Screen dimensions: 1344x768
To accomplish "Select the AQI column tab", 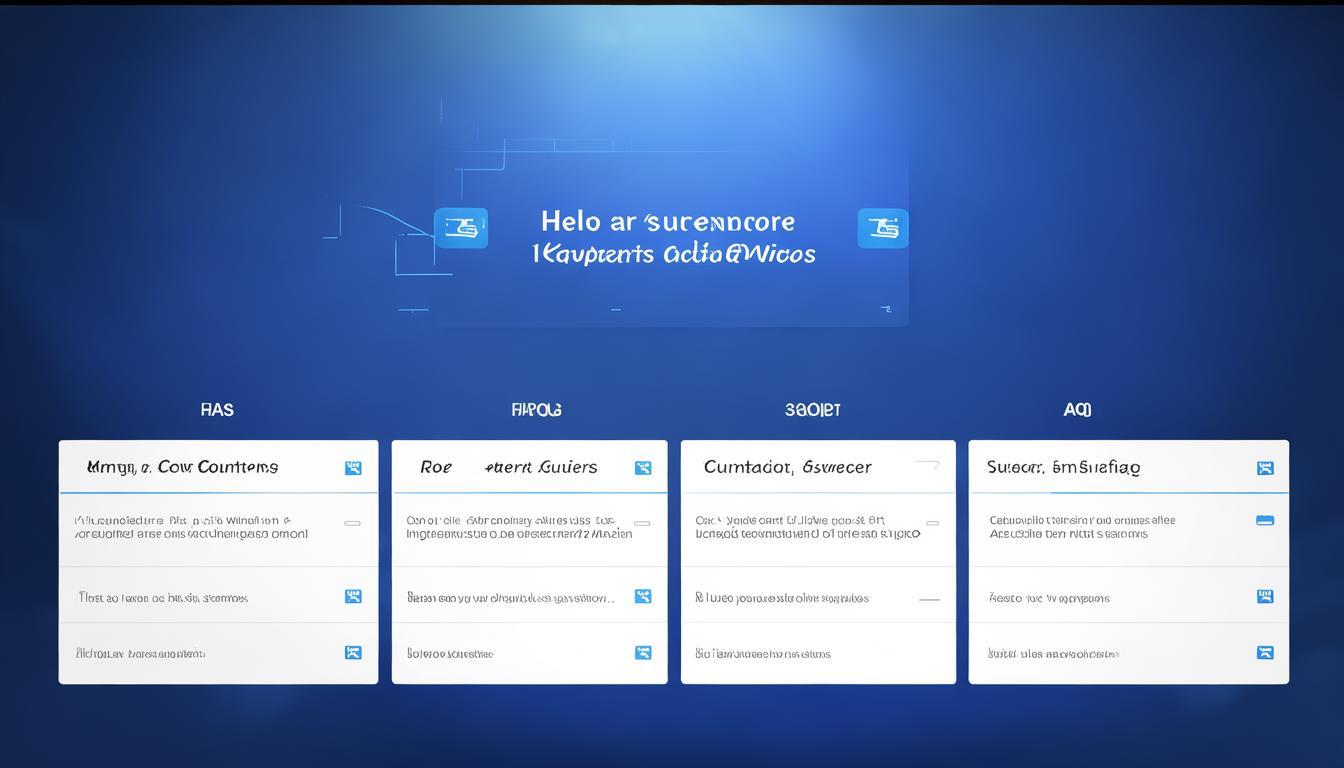I will click(x=1077, y=410).
